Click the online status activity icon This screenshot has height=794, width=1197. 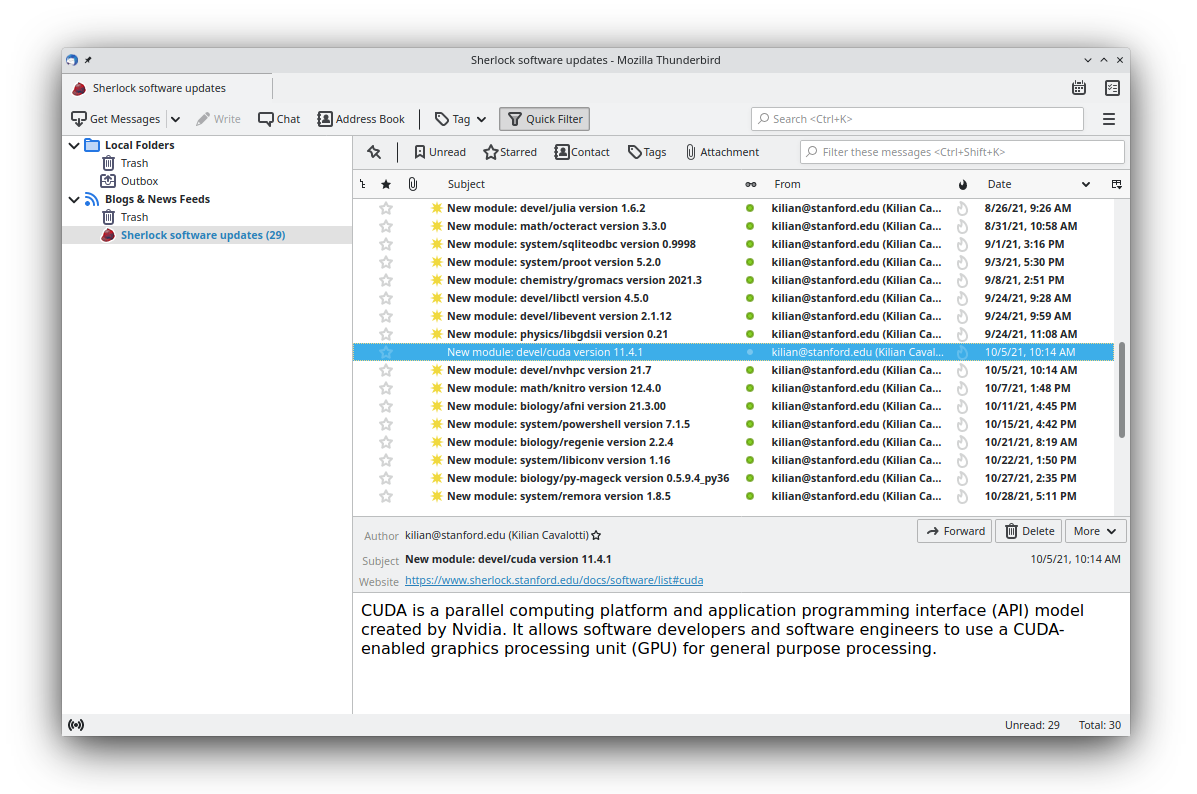pyautogui.click(x=76, y=725)
